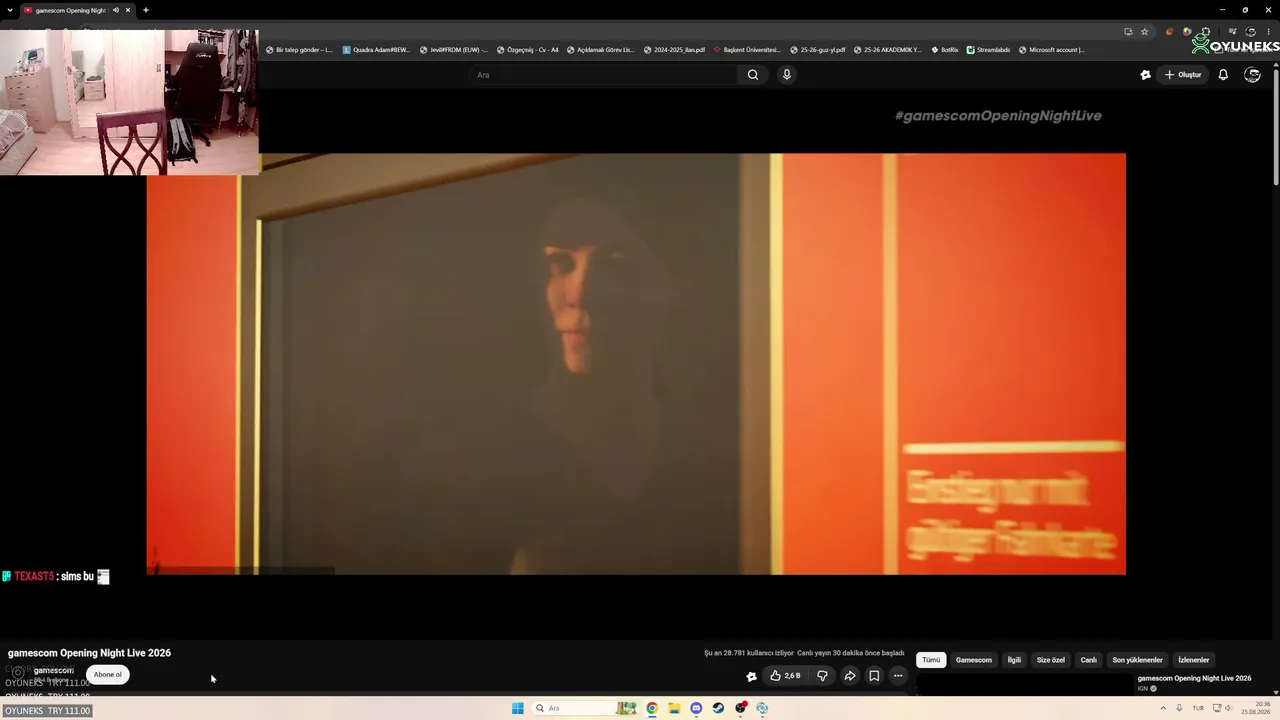Launch Chrome from the taskbar

tap(651, 708)
